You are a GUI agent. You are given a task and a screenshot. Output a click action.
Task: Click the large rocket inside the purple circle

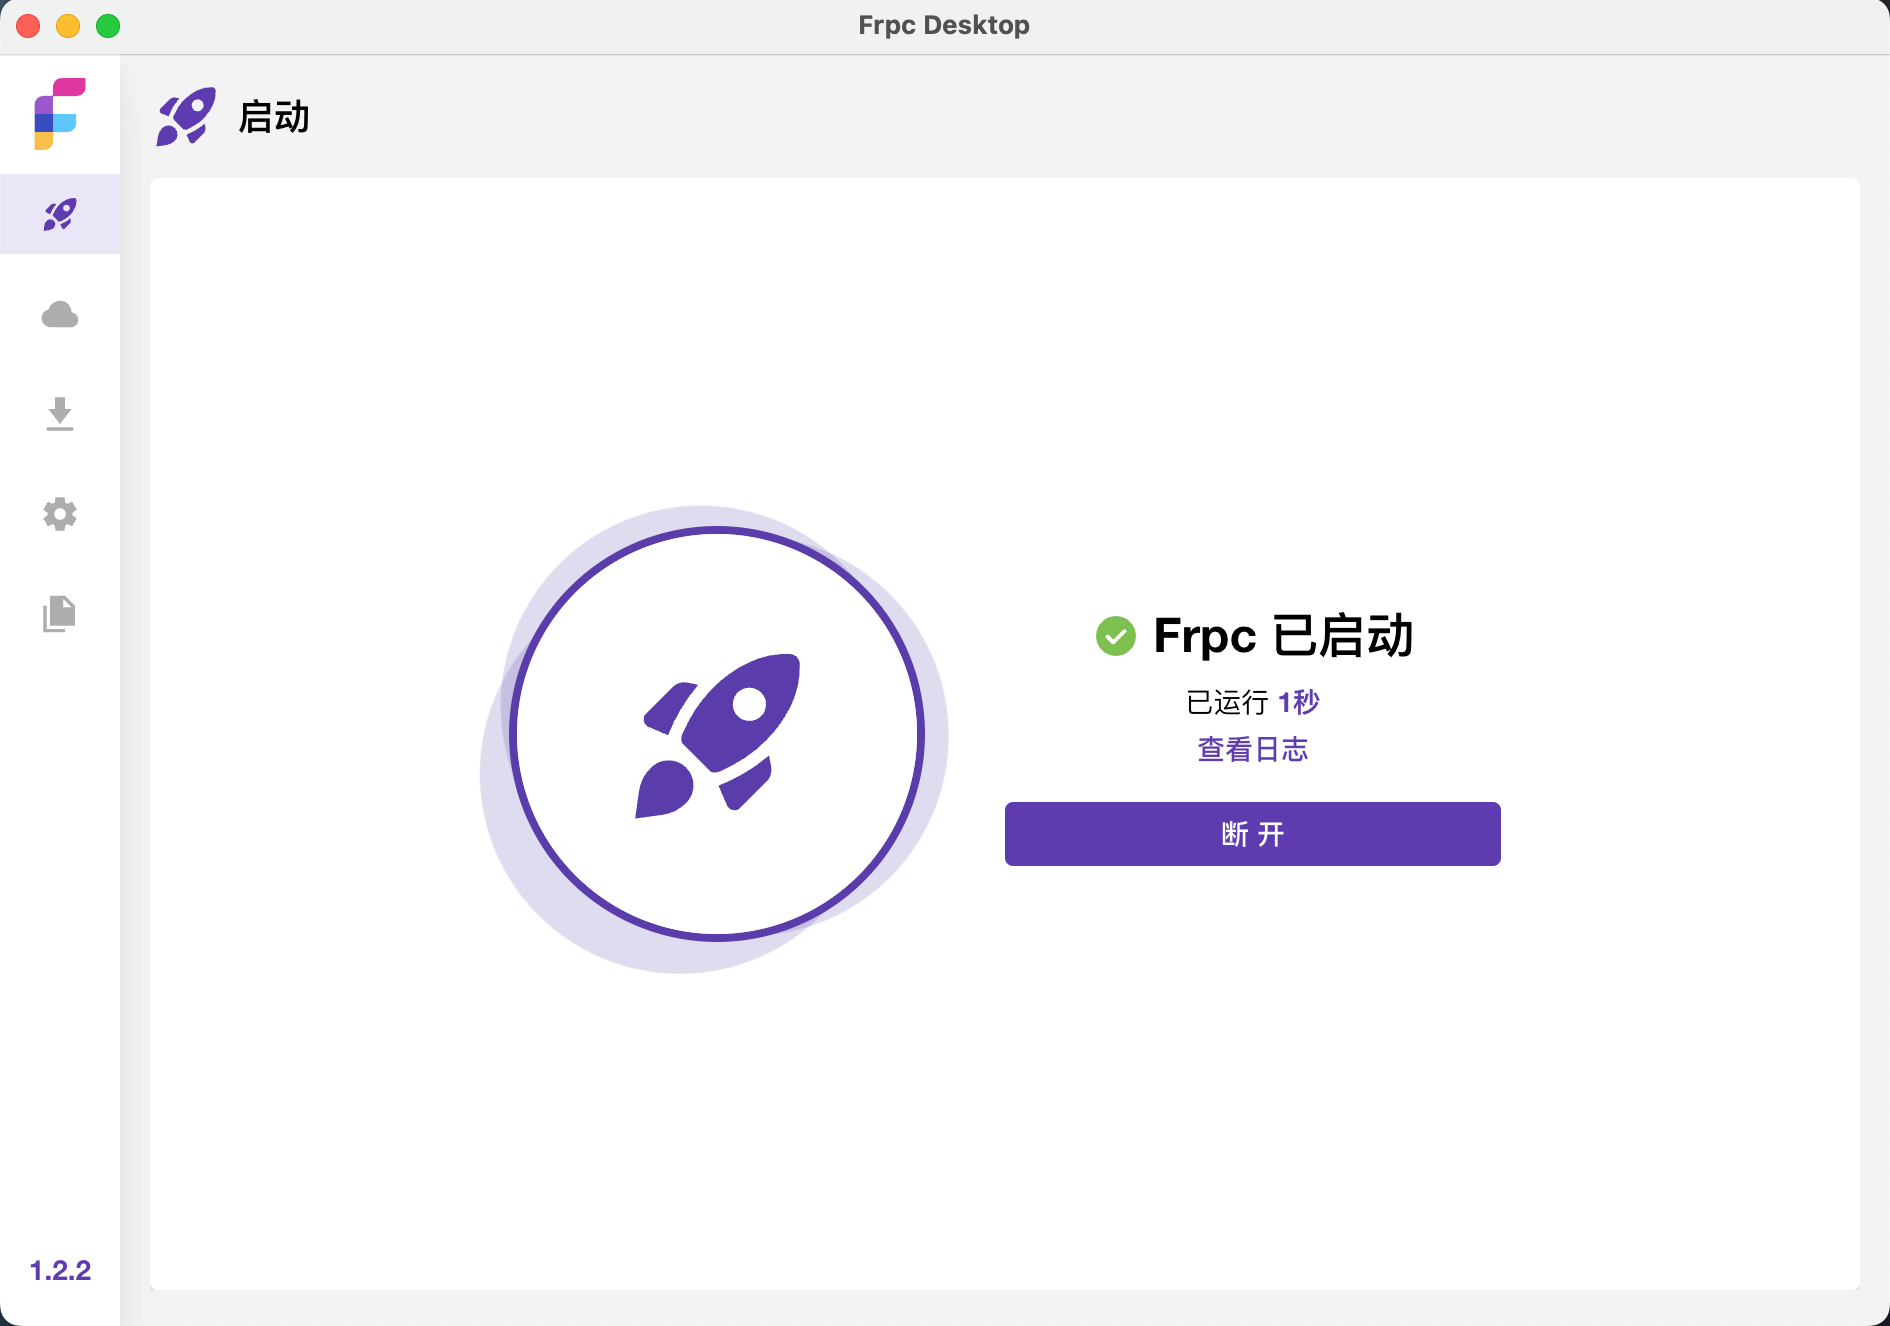(717, 735)
